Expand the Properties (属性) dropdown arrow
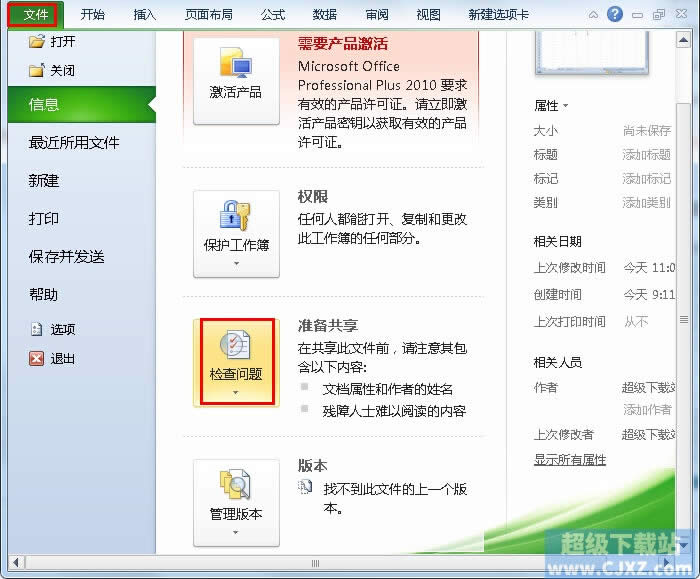700x579 pixels. 566,106
